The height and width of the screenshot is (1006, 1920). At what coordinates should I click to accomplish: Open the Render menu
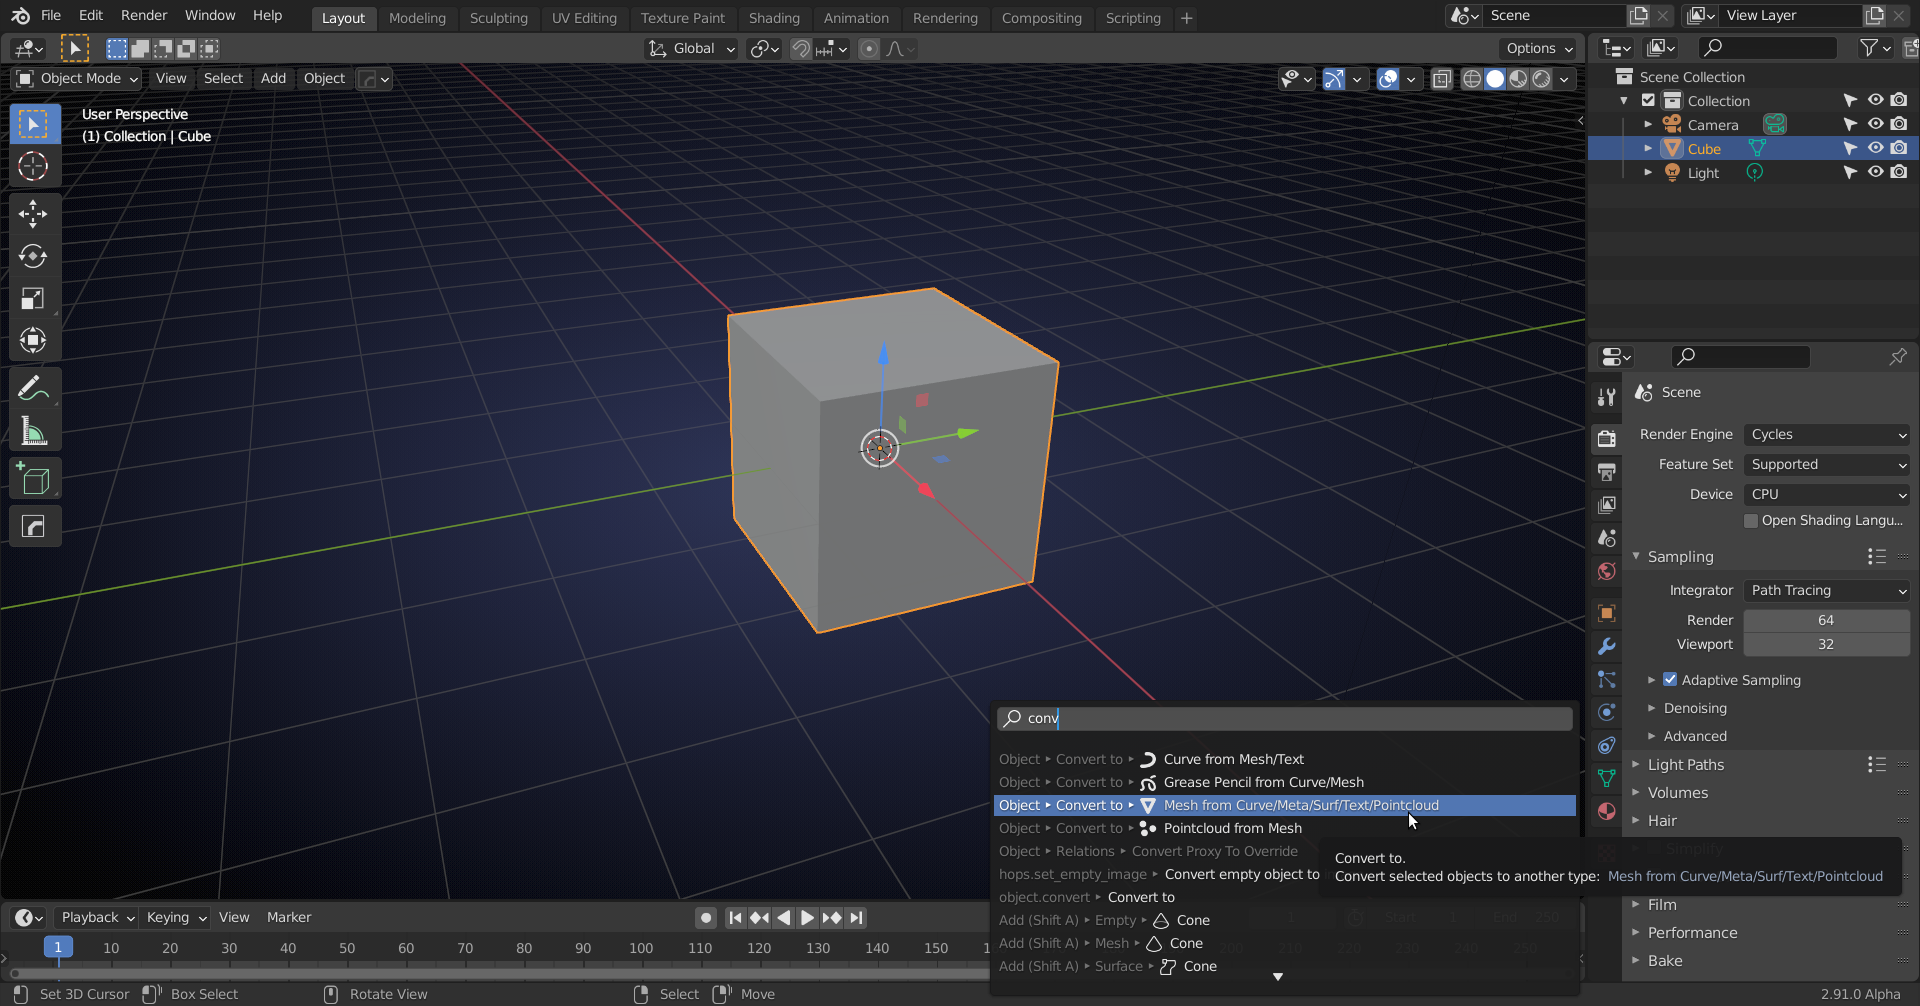tap(144, 15)
